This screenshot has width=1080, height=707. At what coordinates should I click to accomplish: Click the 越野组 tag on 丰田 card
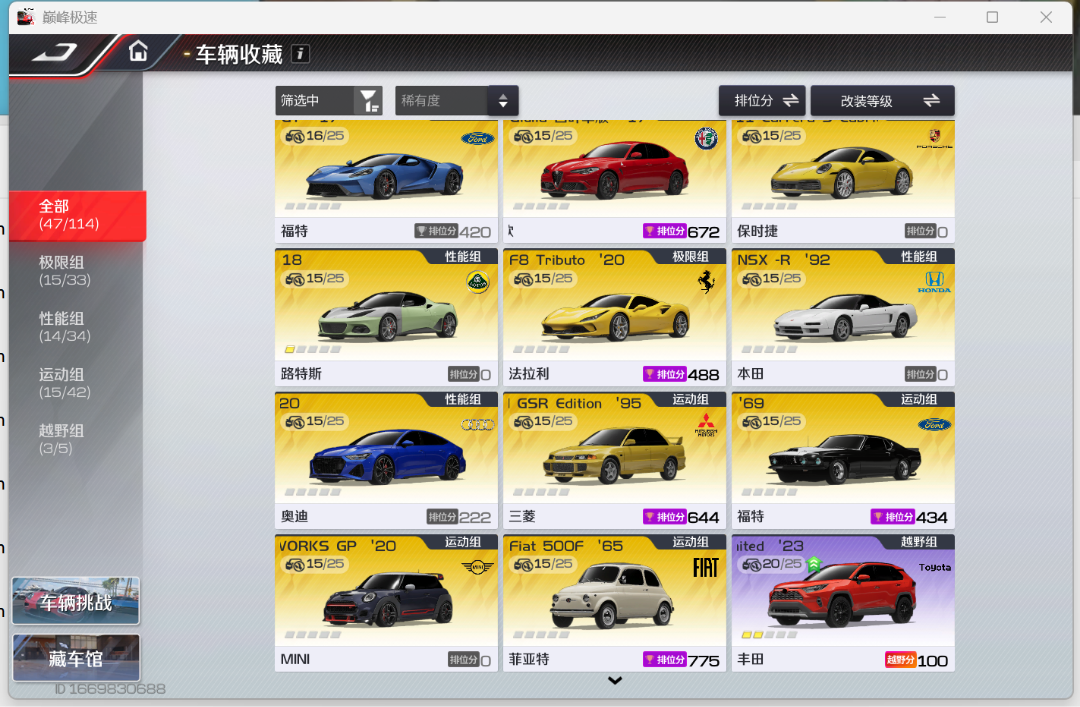point(919,542)
